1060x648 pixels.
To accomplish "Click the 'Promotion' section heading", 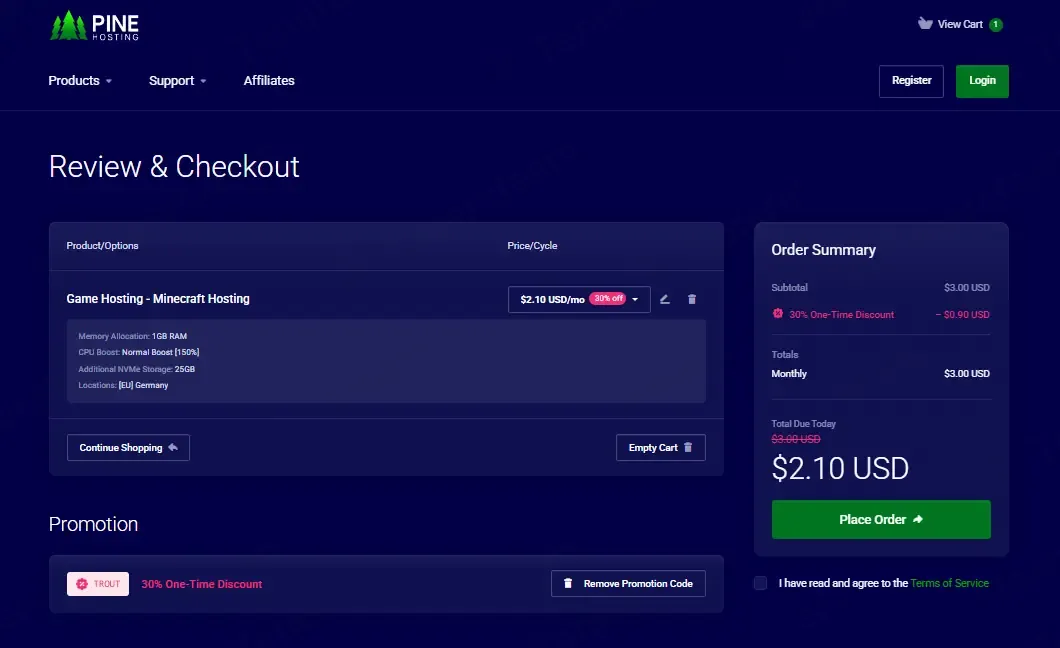I will point(93,524).
